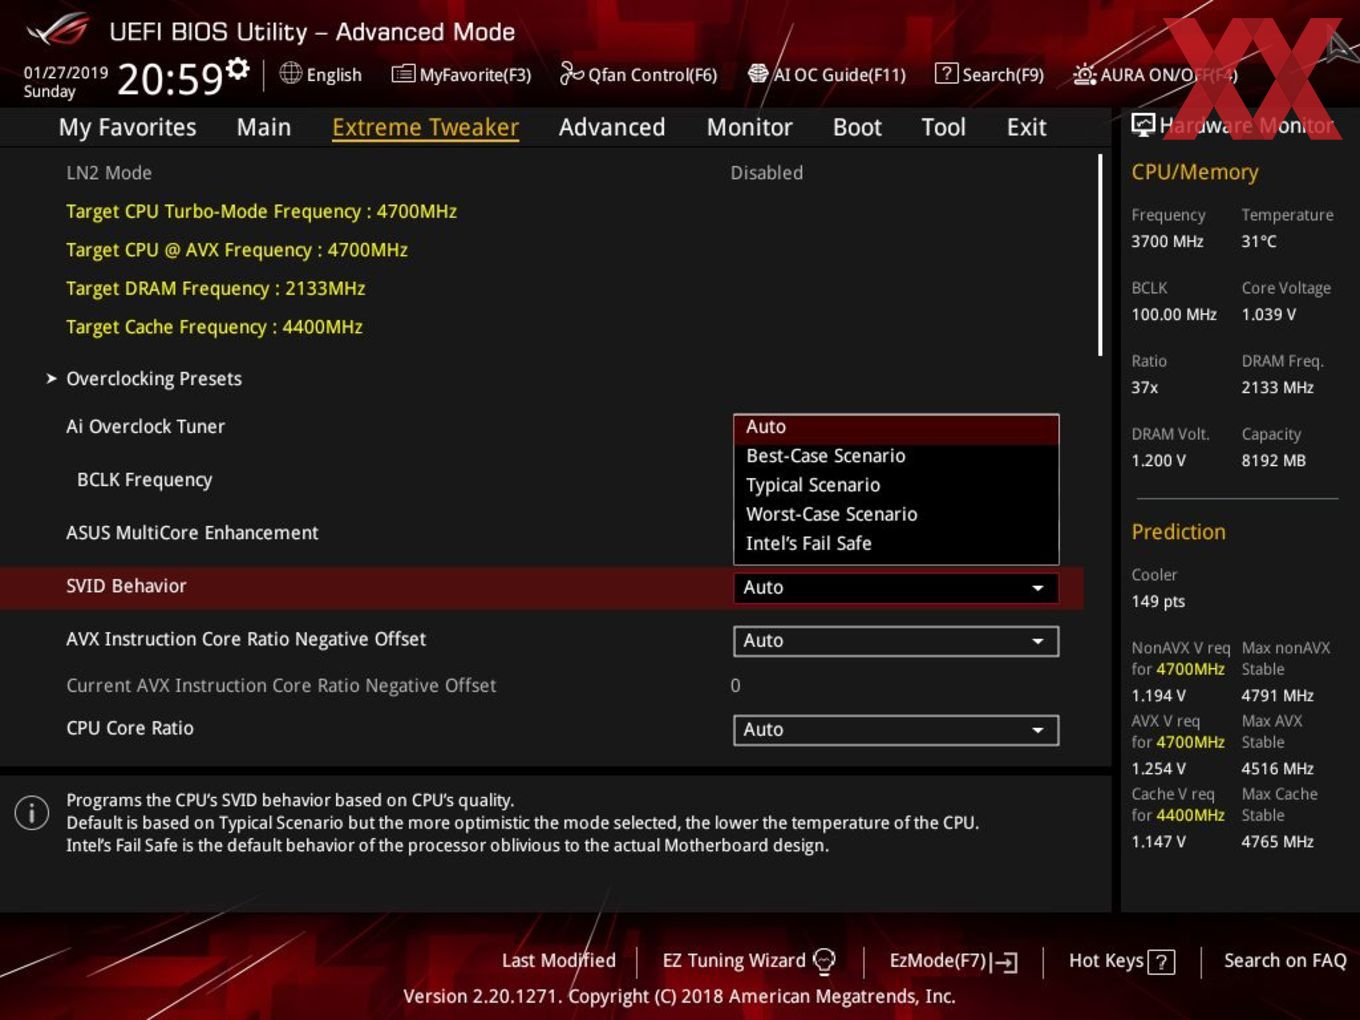The image size is (1360, 1020).
Task: Switch to the Tool tab
Action: (x=943, y=127)
